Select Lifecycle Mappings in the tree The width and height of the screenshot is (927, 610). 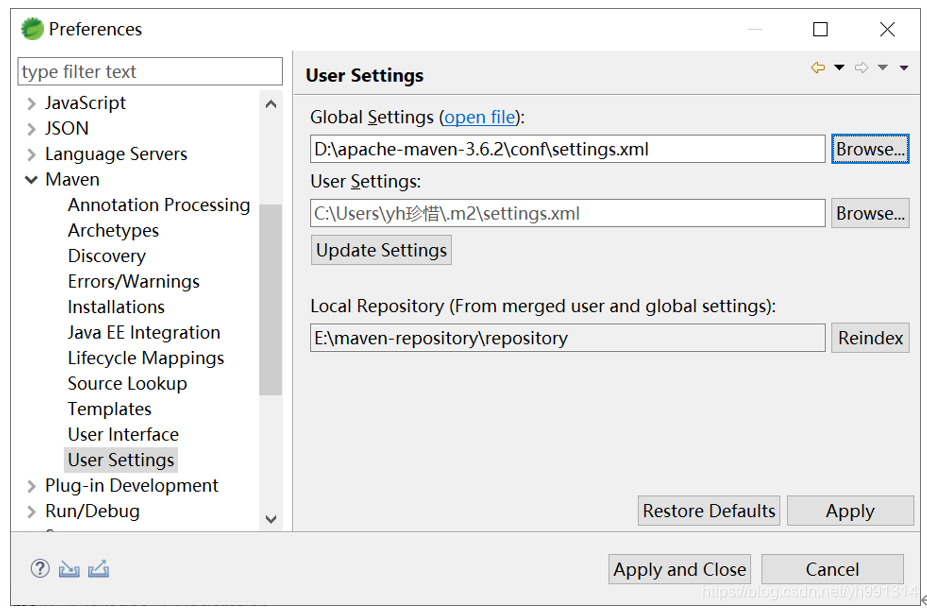(146, 358)
